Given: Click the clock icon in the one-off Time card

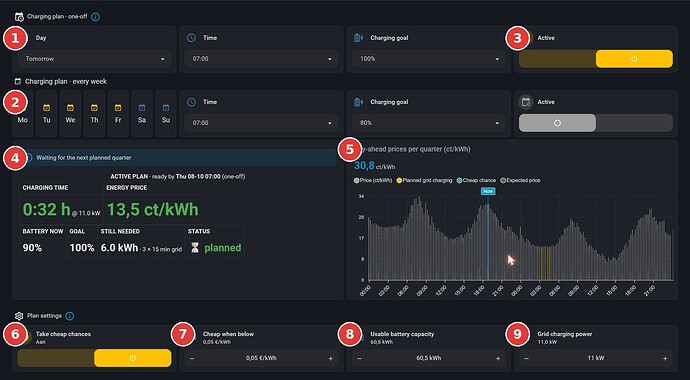Looking at the screenshot, I should pos(191,38).
